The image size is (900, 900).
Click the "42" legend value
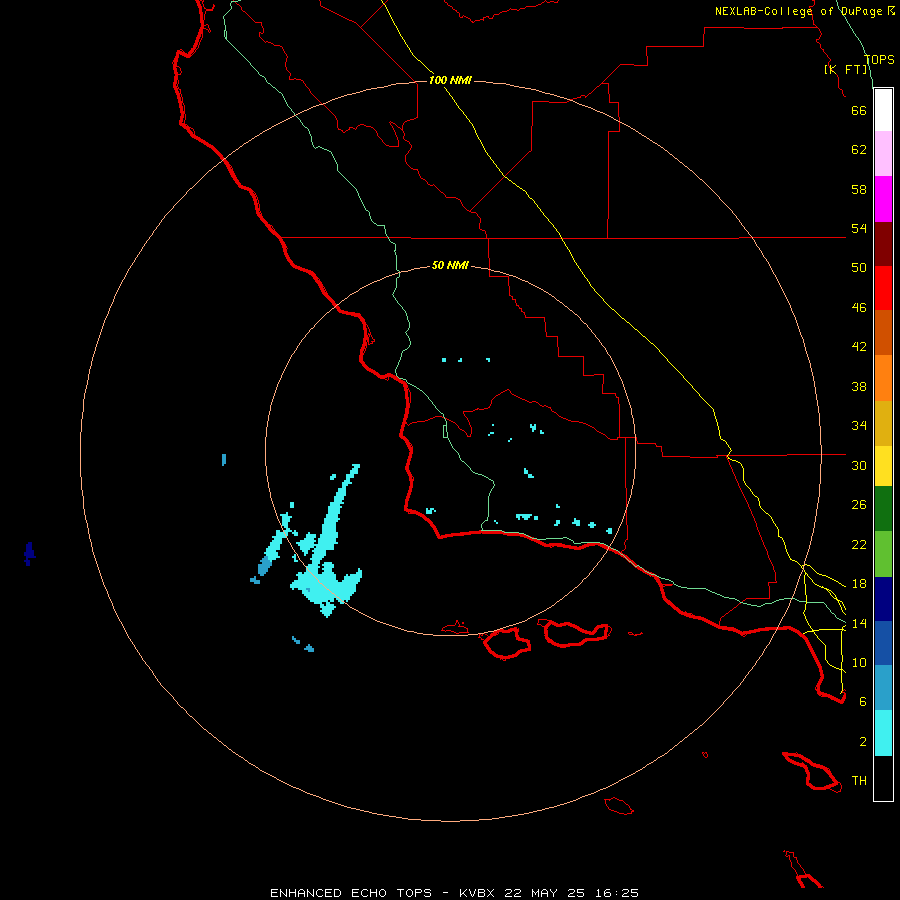859,347
